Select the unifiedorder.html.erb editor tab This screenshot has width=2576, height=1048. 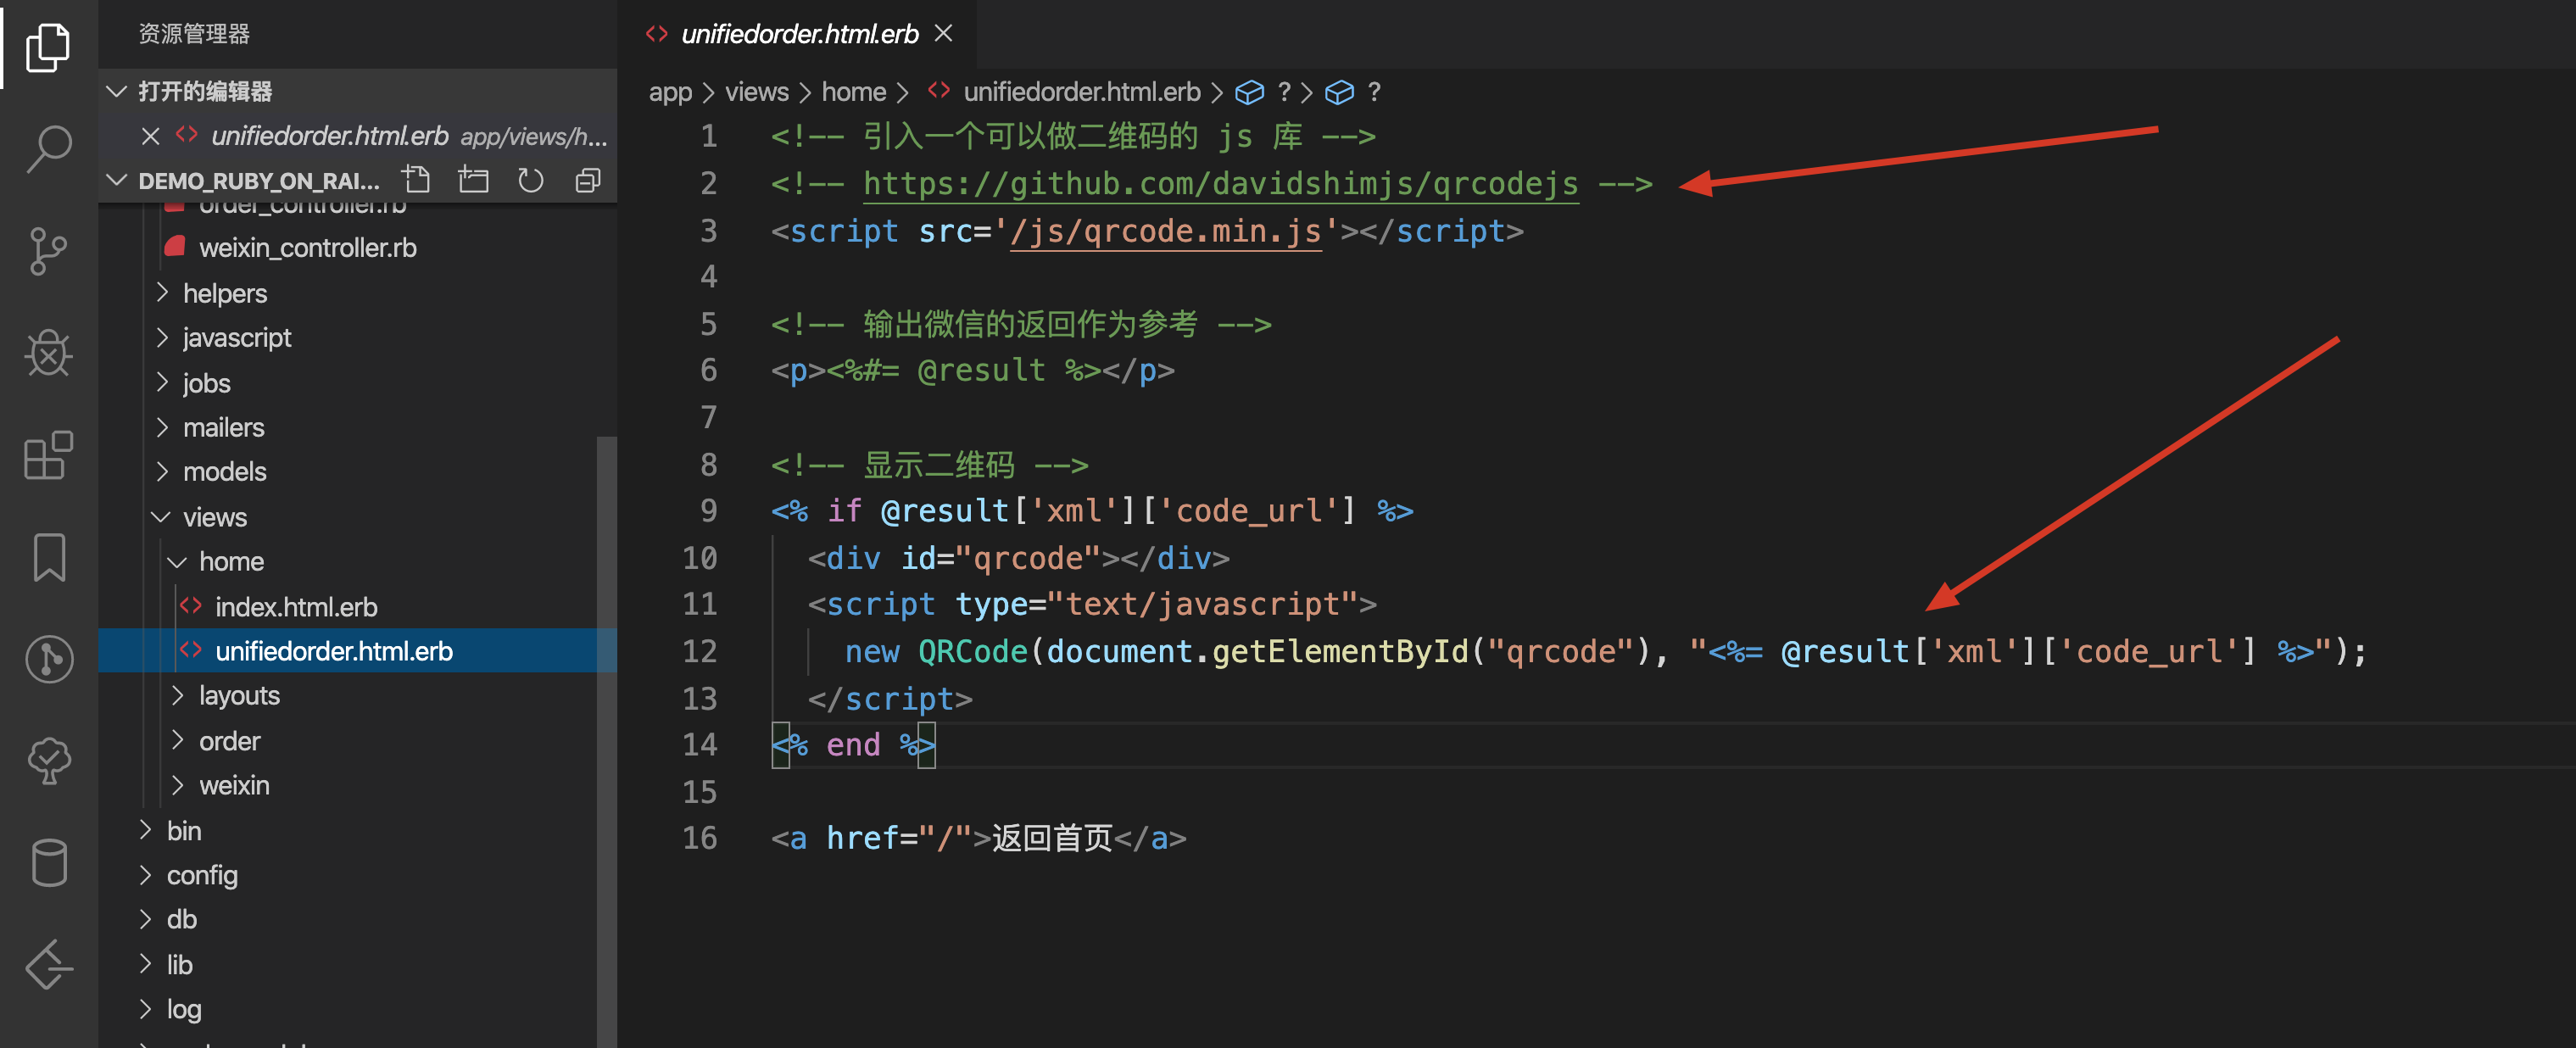798,34
